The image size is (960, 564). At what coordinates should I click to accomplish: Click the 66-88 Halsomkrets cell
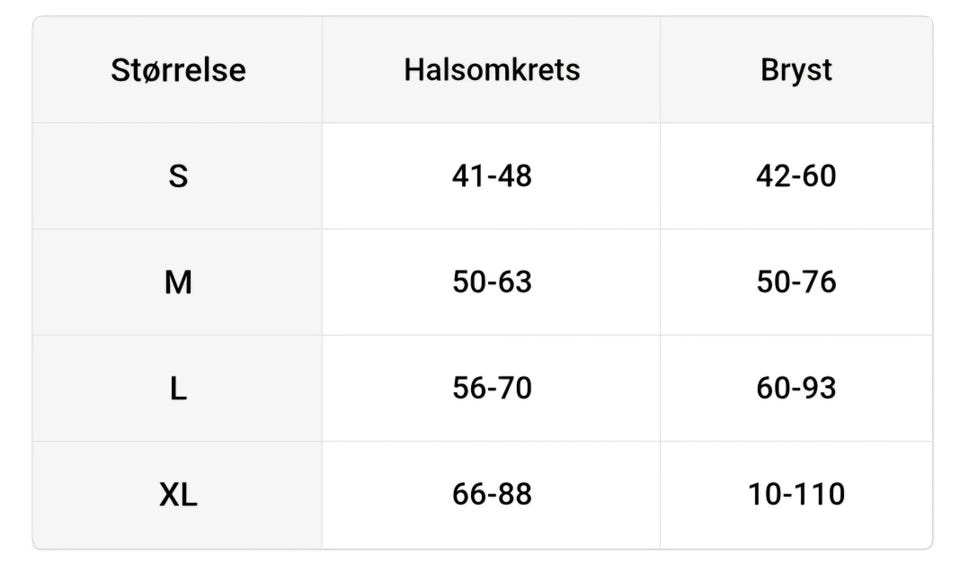[491, 494]
